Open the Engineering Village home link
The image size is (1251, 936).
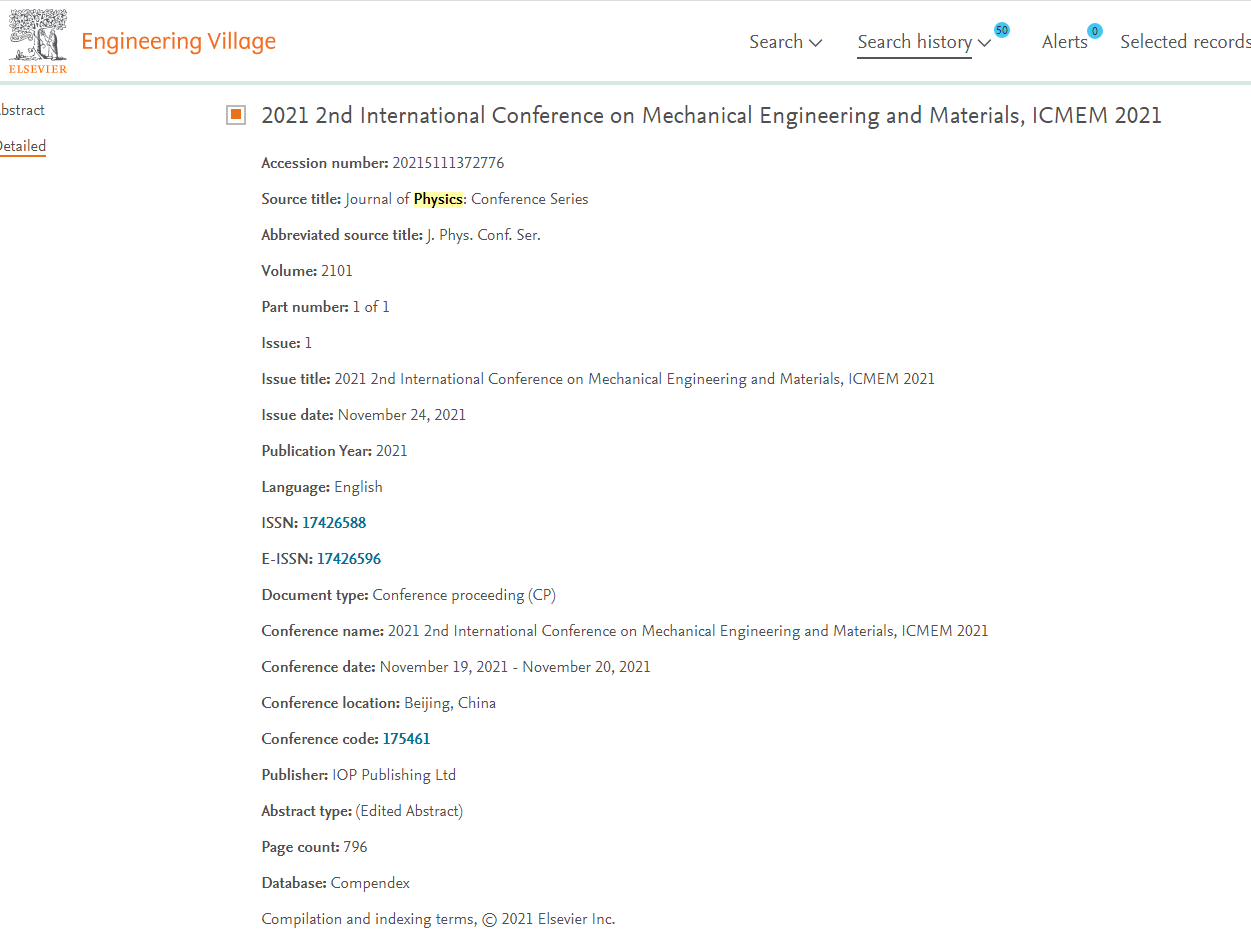click(178, 41)
